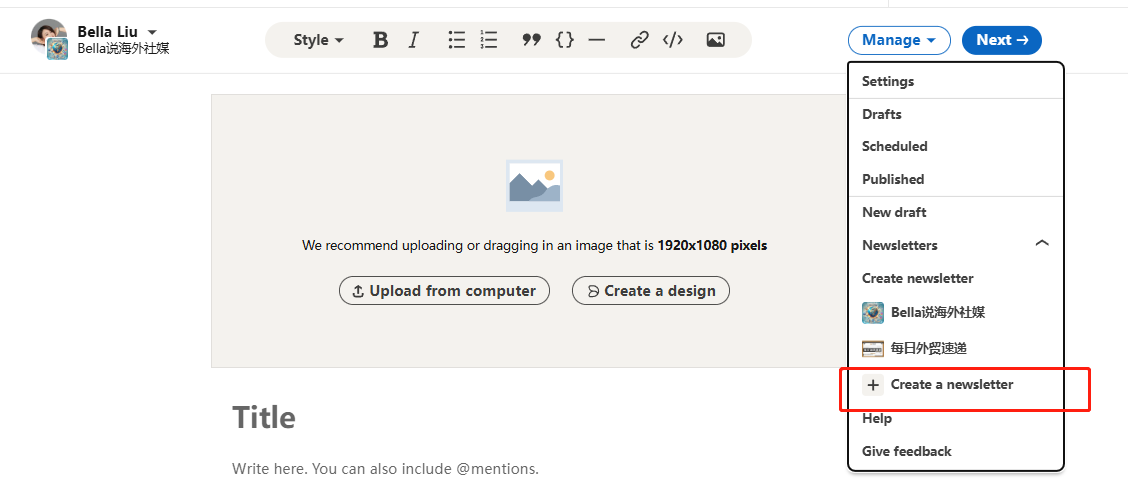Open the Style dropdown
The width and height of the screenshot is (1128, 503).
318,40
